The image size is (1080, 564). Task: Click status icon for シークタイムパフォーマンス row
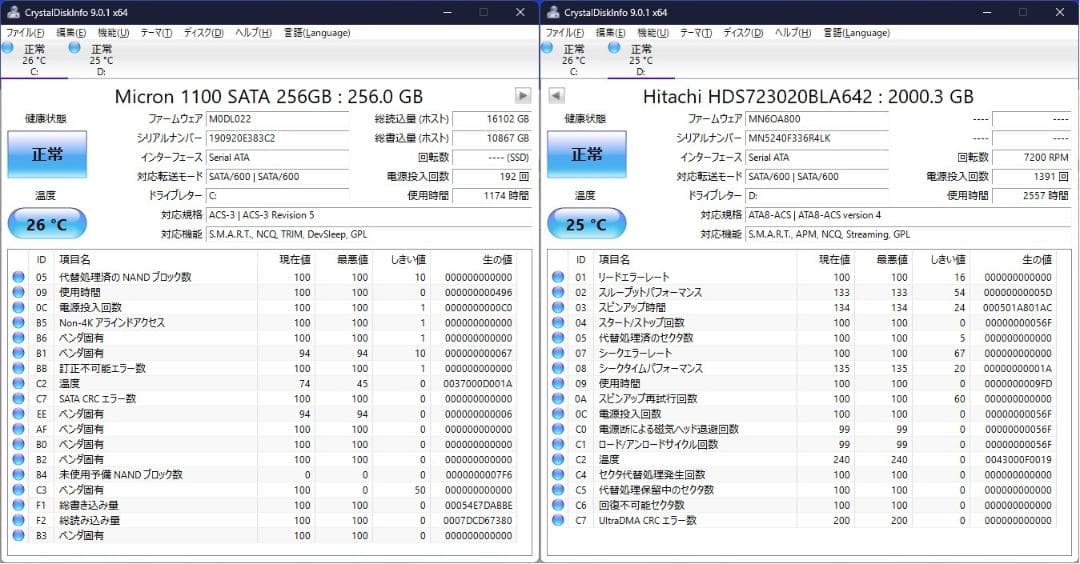point(558,368)
